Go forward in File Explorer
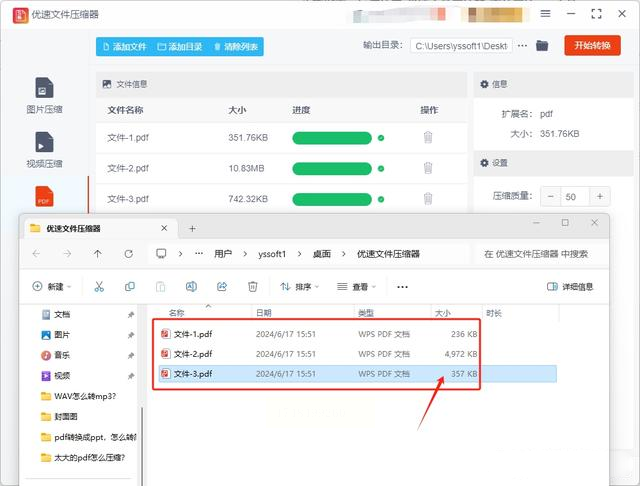Screen dimensions: 640x486 pyautogui.click(x=67, y=254)
